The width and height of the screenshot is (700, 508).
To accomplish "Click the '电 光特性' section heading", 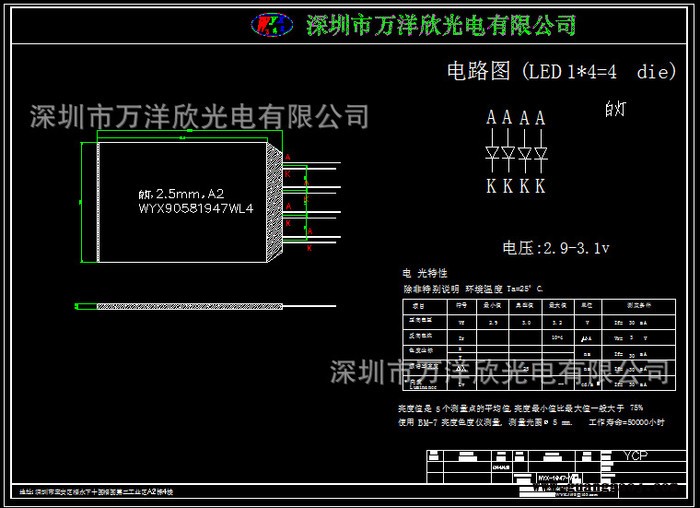I will (425, 273).
